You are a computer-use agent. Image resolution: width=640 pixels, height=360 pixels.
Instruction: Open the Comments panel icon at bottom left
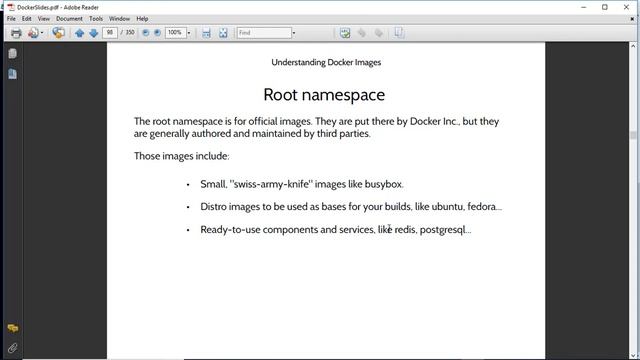tap(13, 328)
